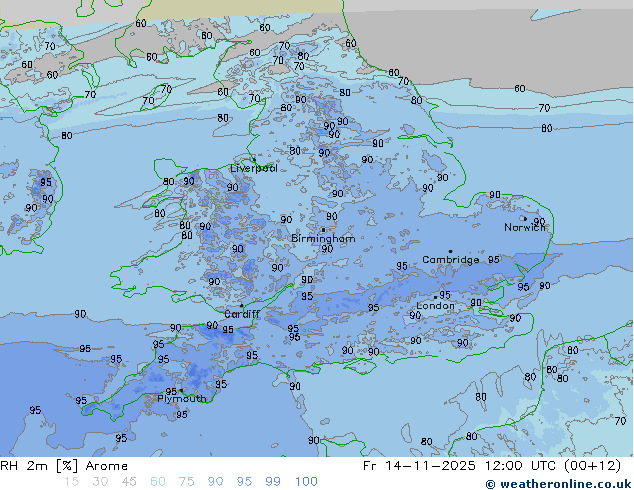Click the 'RH 2m [%] Arome' title
This screenshot has height=490, width=634.
64,466
